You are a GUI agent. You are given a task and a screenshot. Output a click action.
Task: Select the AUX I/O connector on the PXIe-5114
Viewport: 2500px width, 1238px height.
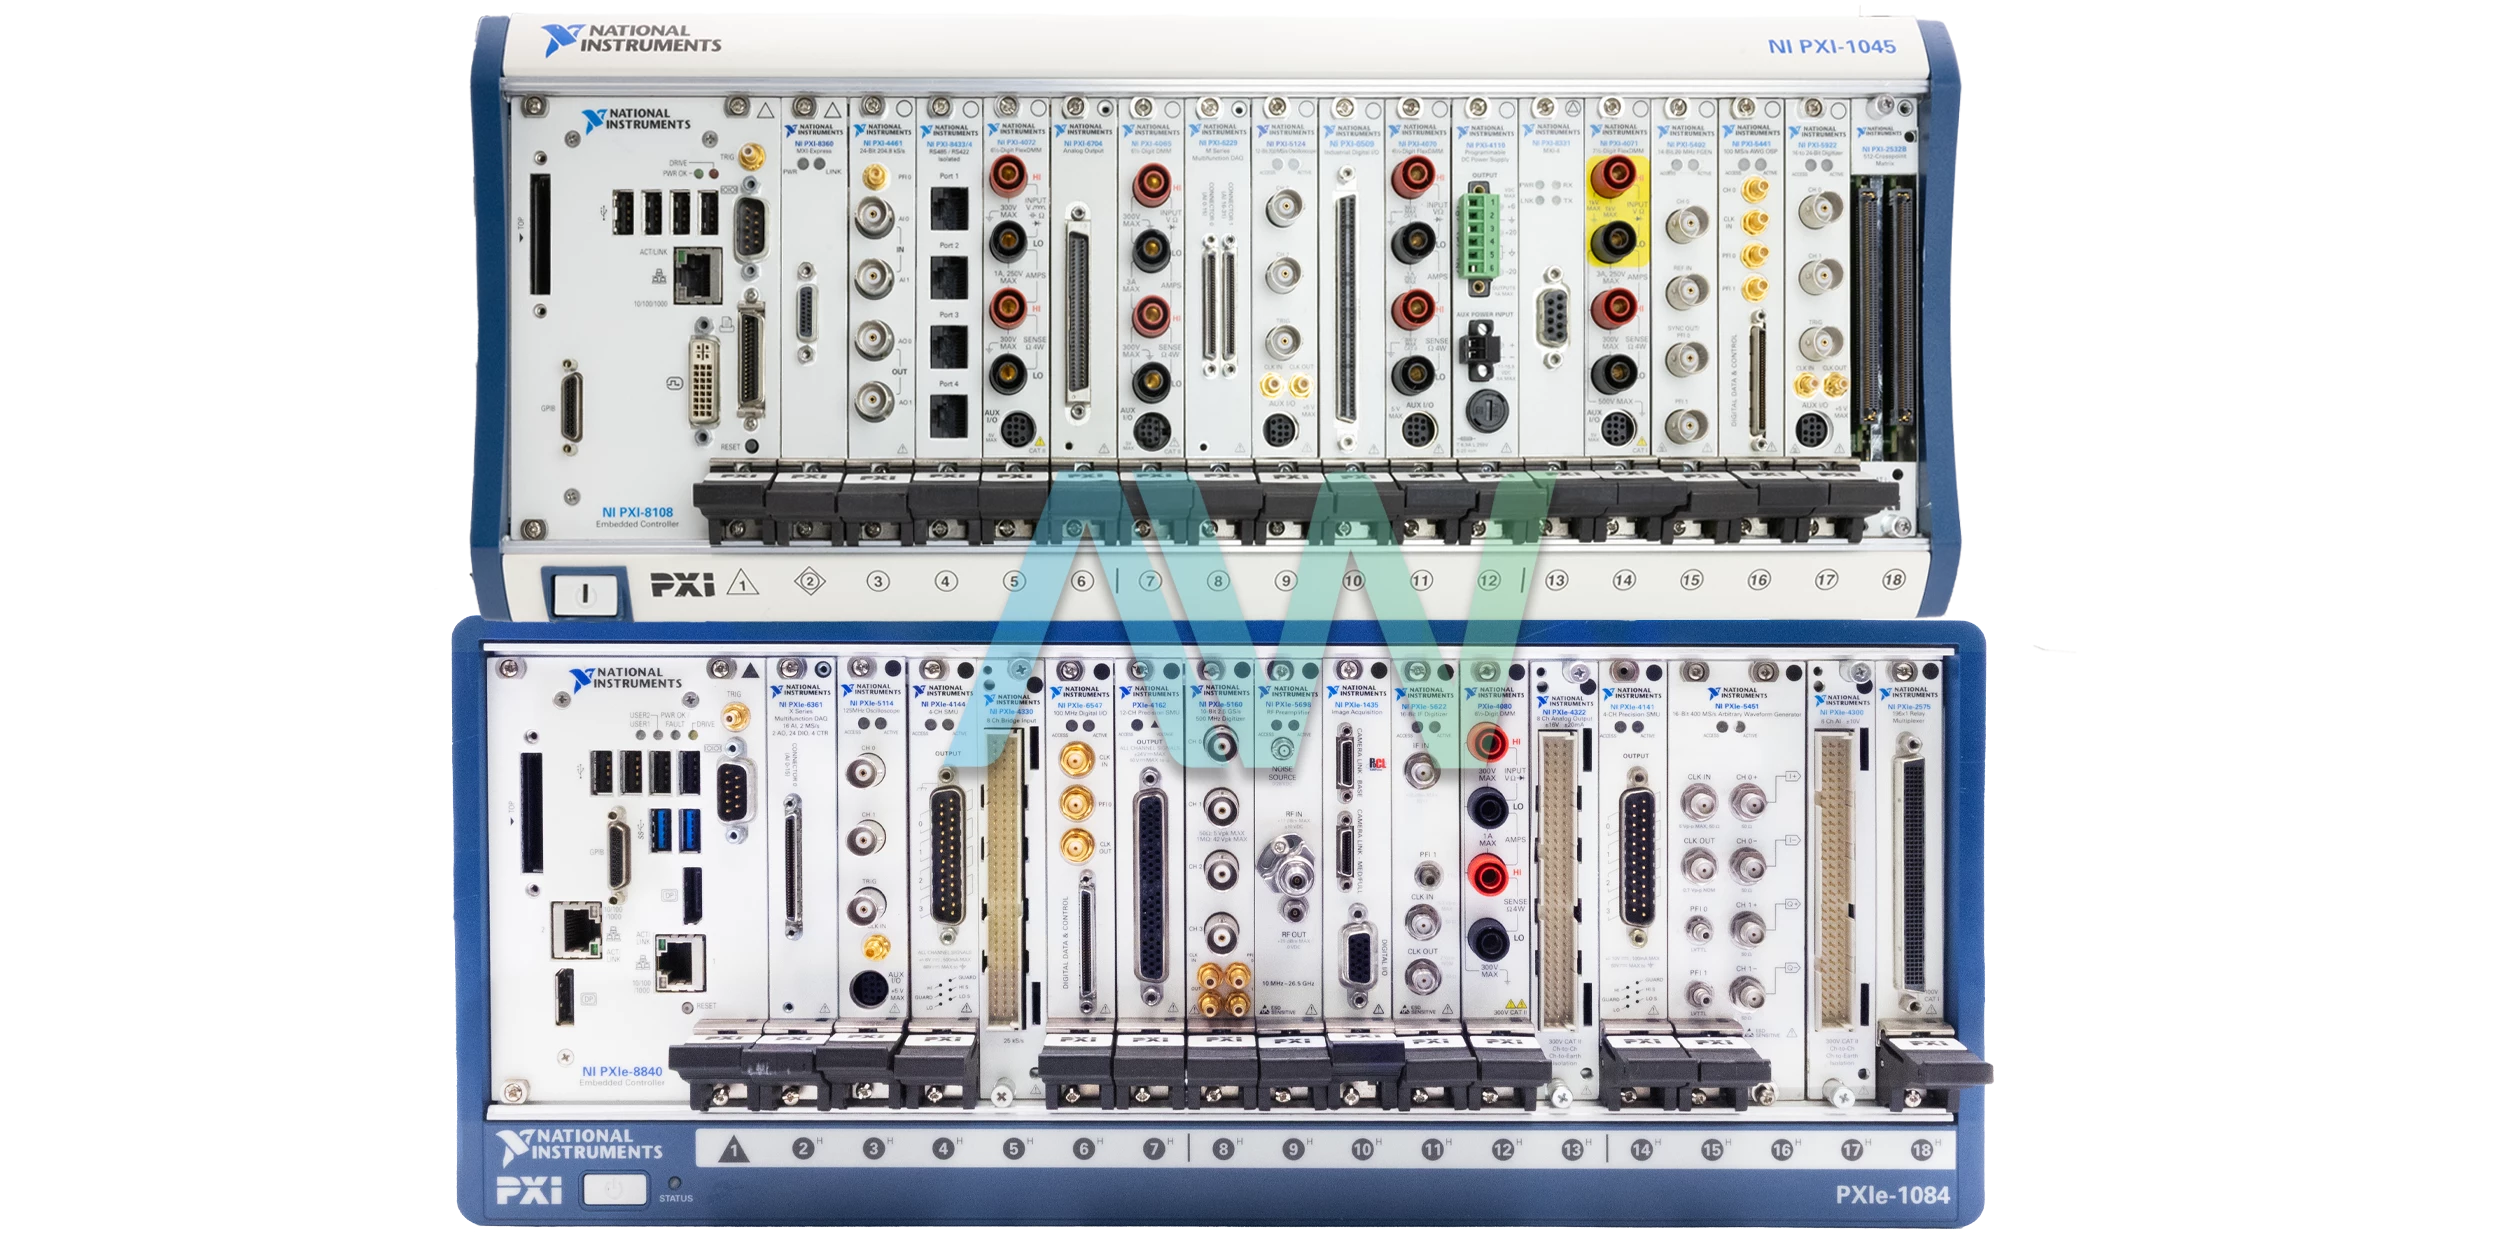(x=867, y=988)
